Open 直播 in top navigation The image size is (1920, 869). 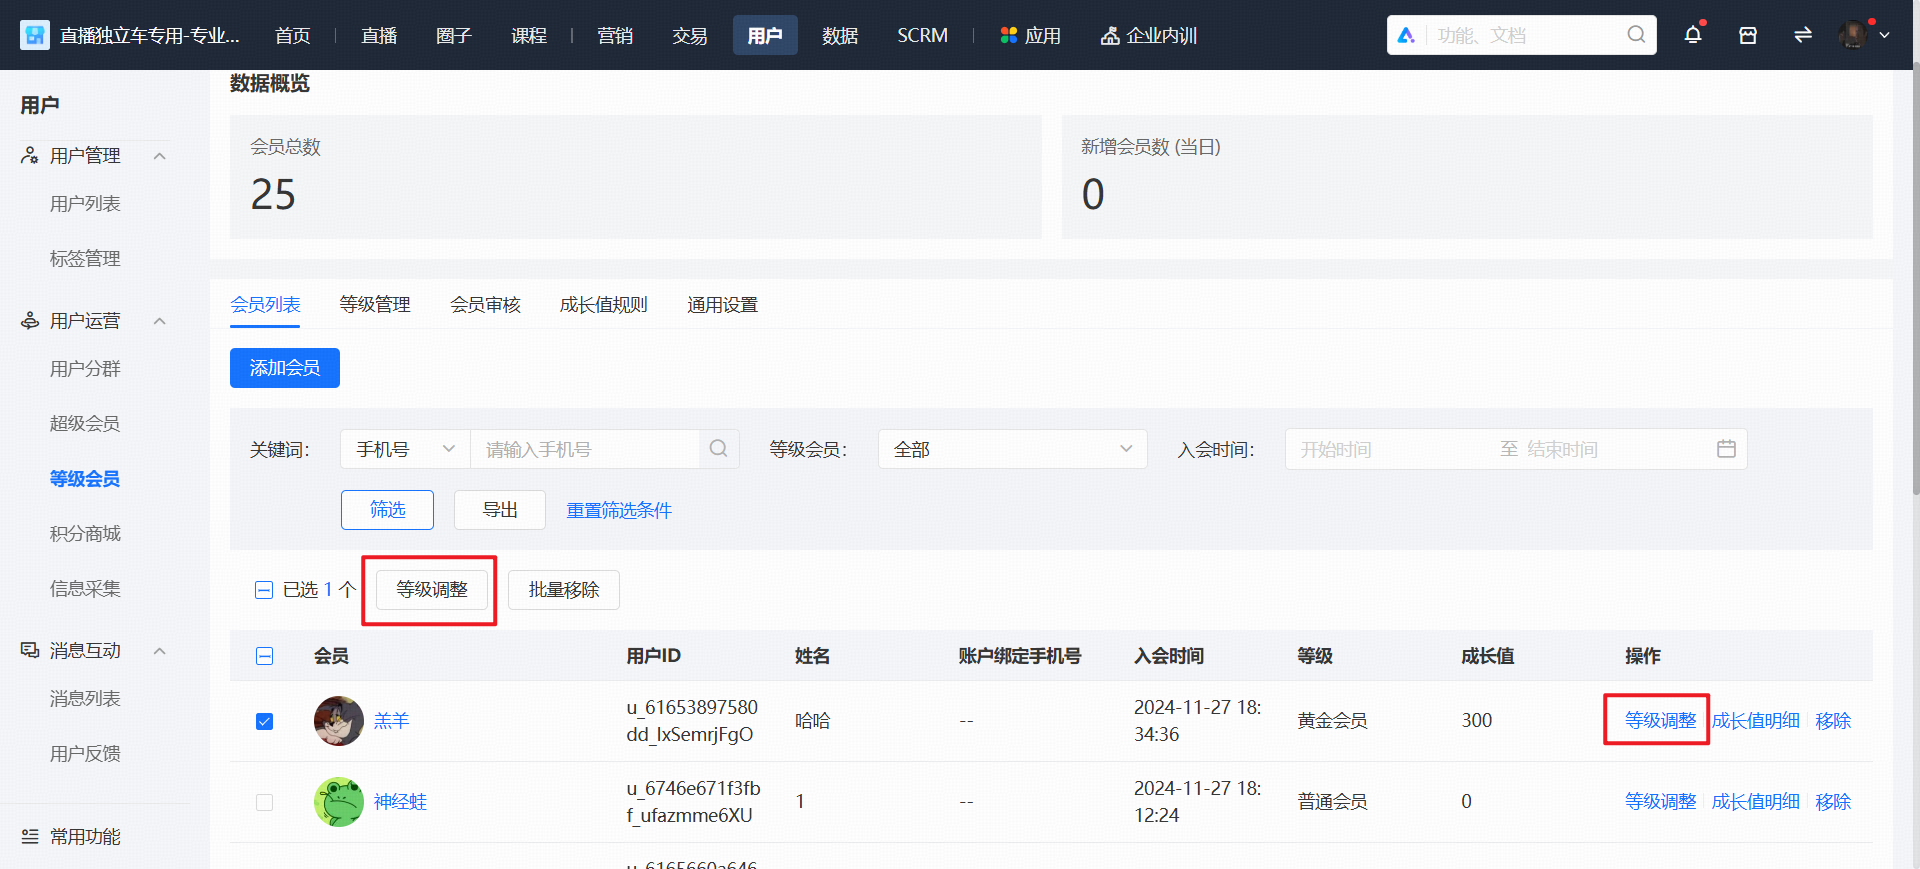click(x=379, y=36)
